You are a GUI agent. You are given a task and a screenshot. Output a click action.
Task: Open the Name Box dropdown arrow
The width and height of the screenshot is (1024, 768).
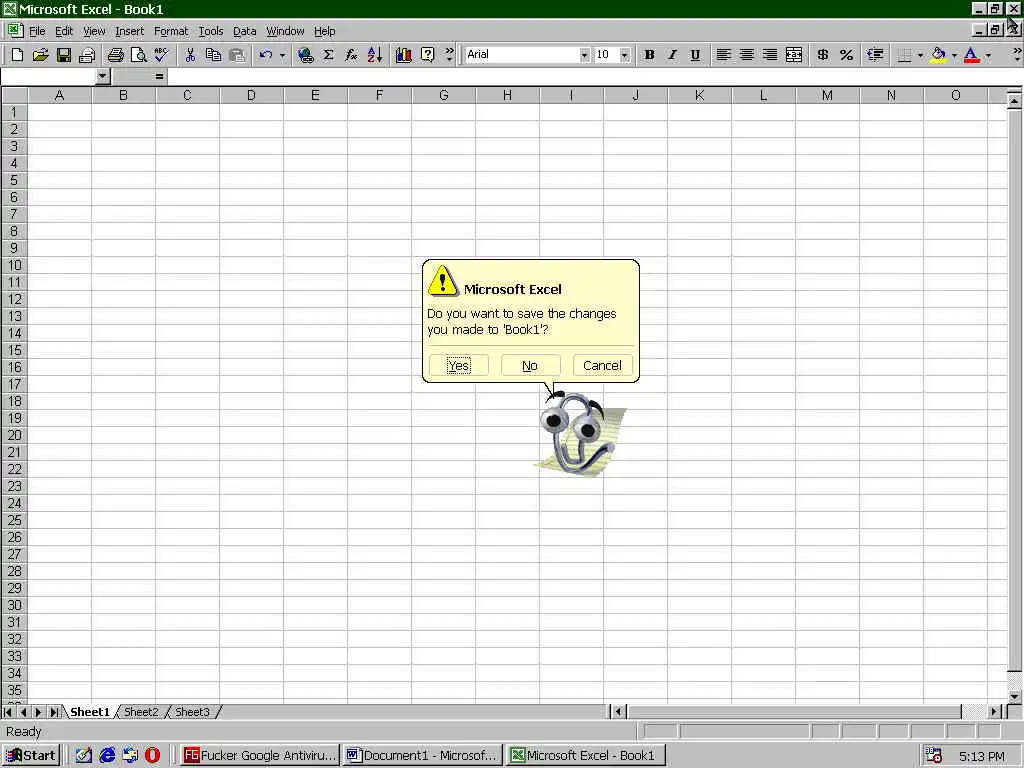coord(102,76)
